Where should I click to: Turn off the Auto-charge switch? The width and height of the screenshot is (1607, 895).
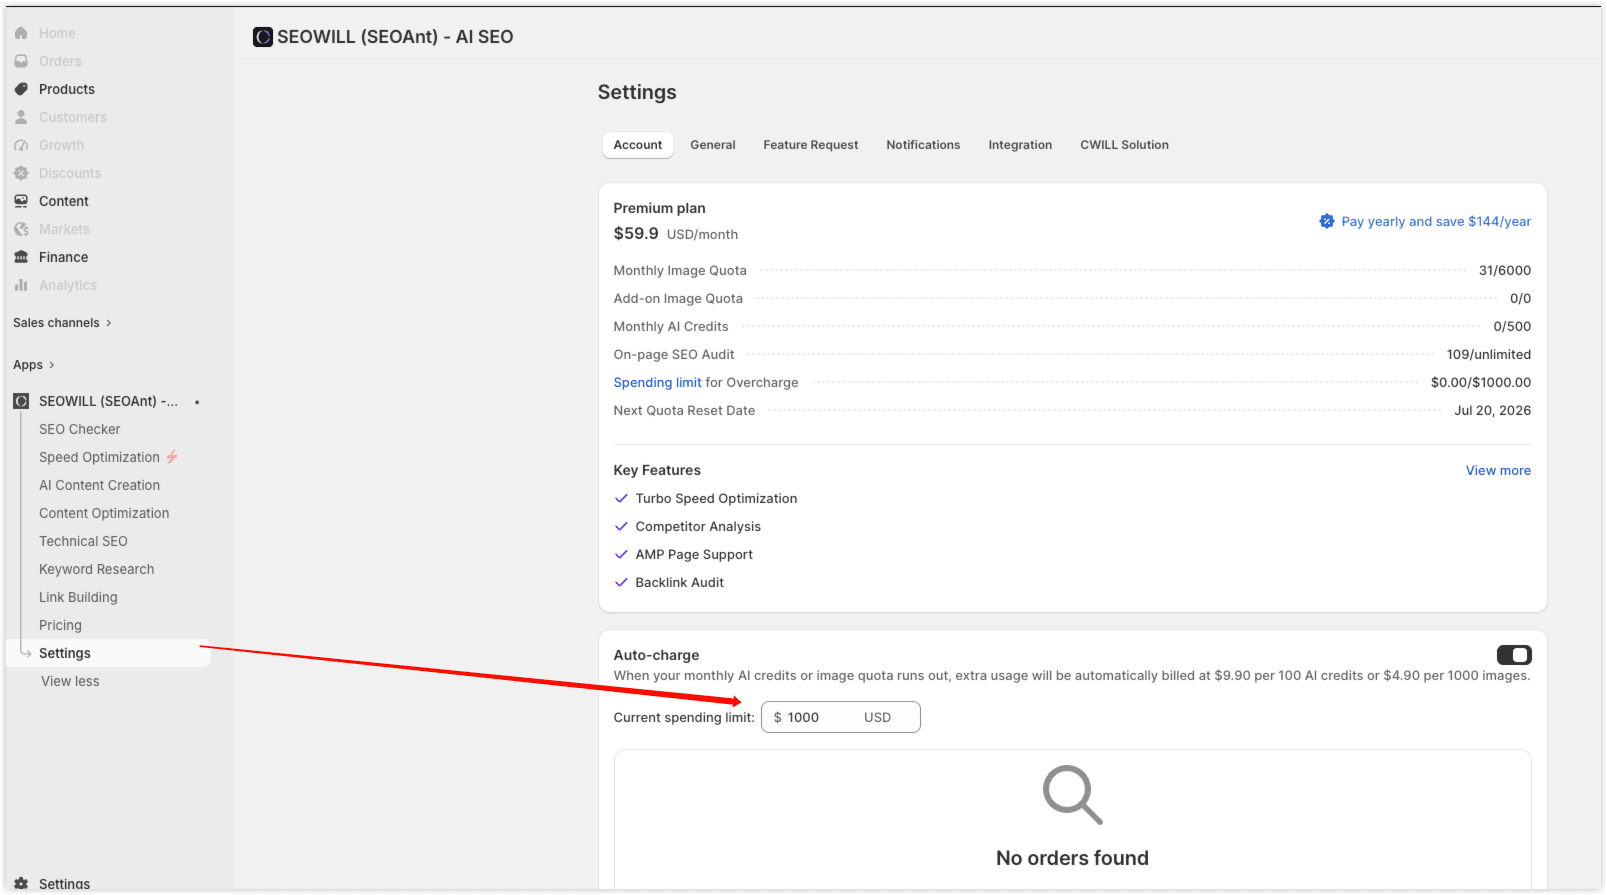[x=1514, y=655]
